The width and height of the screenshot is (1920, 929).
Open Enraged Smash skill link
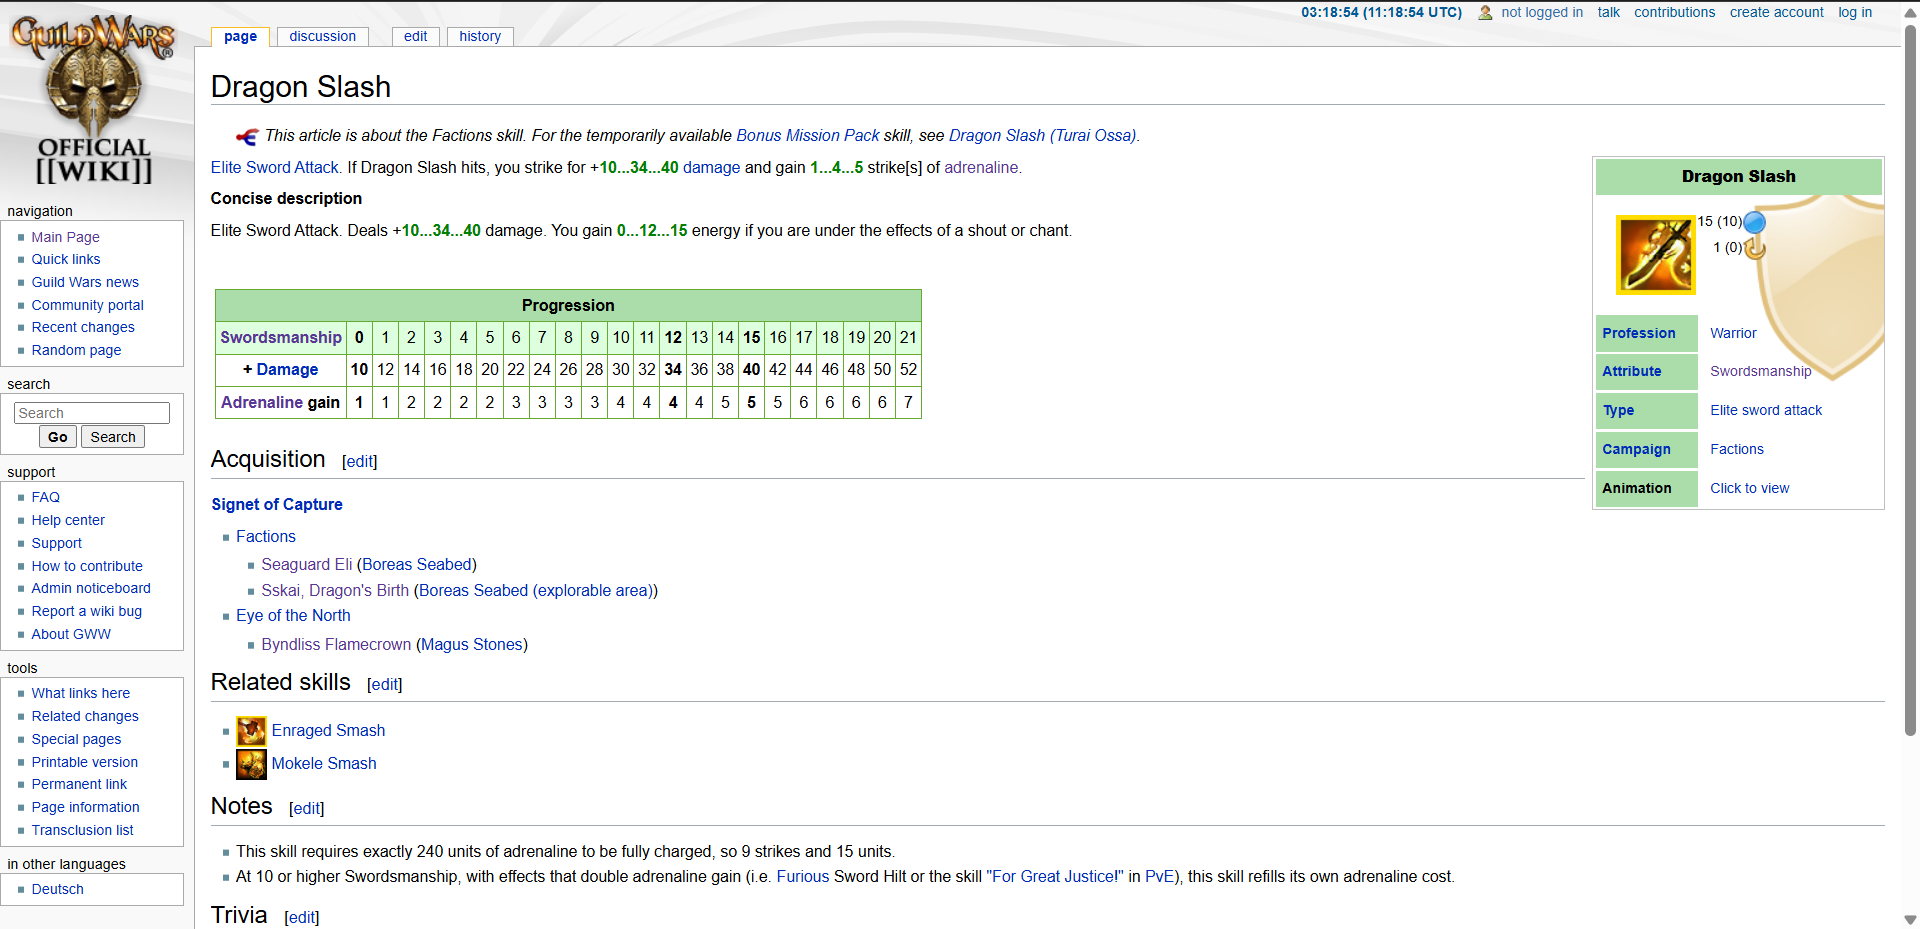328,730
